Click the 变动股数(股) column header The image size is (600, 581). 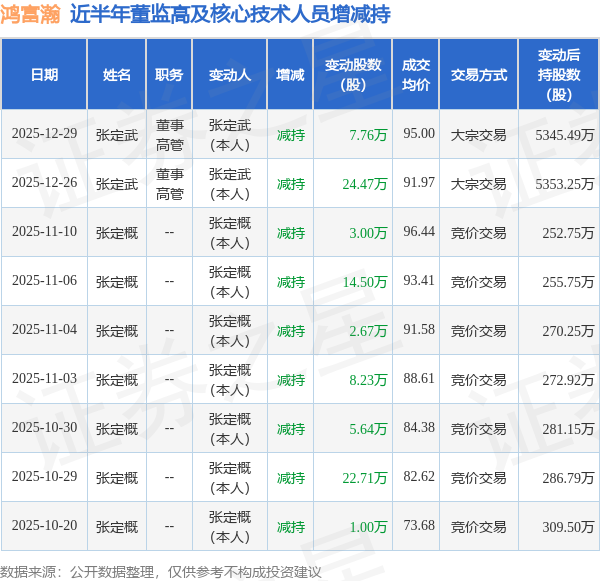(353, 75)
